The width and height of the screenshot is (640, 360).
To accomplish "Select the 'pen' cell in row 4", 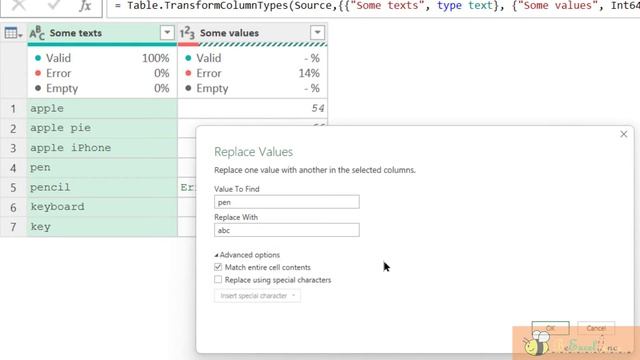I will click(x=102, y=167).
